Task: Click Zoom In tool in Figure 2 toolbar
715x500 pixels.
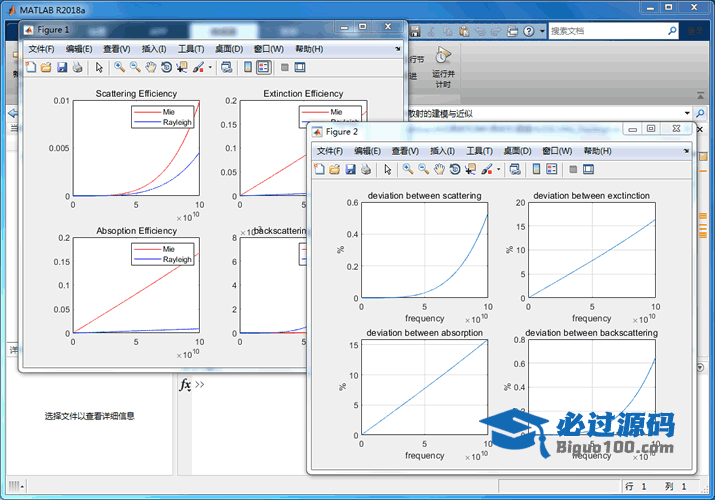Action: [x=407, y=170]
